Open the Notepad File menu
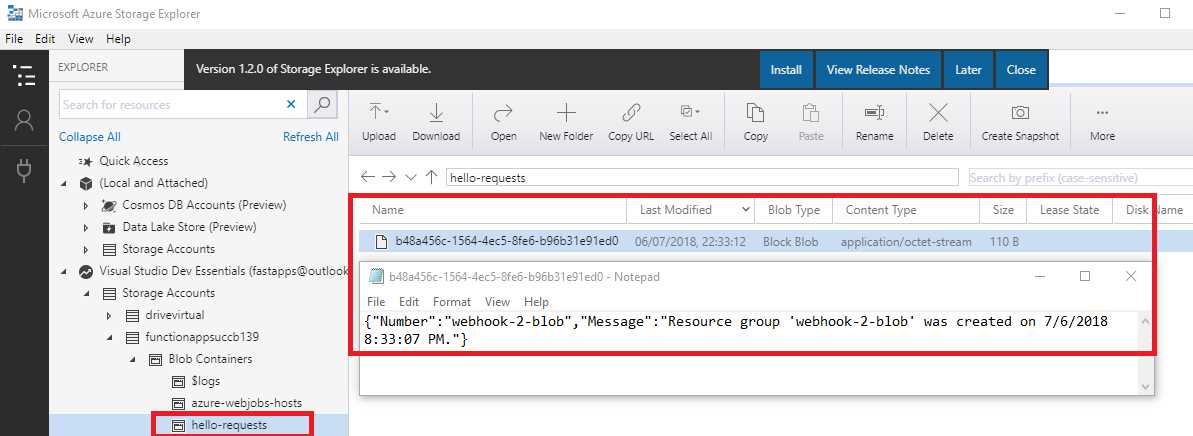1193x436 pixels. coord(376,301)
